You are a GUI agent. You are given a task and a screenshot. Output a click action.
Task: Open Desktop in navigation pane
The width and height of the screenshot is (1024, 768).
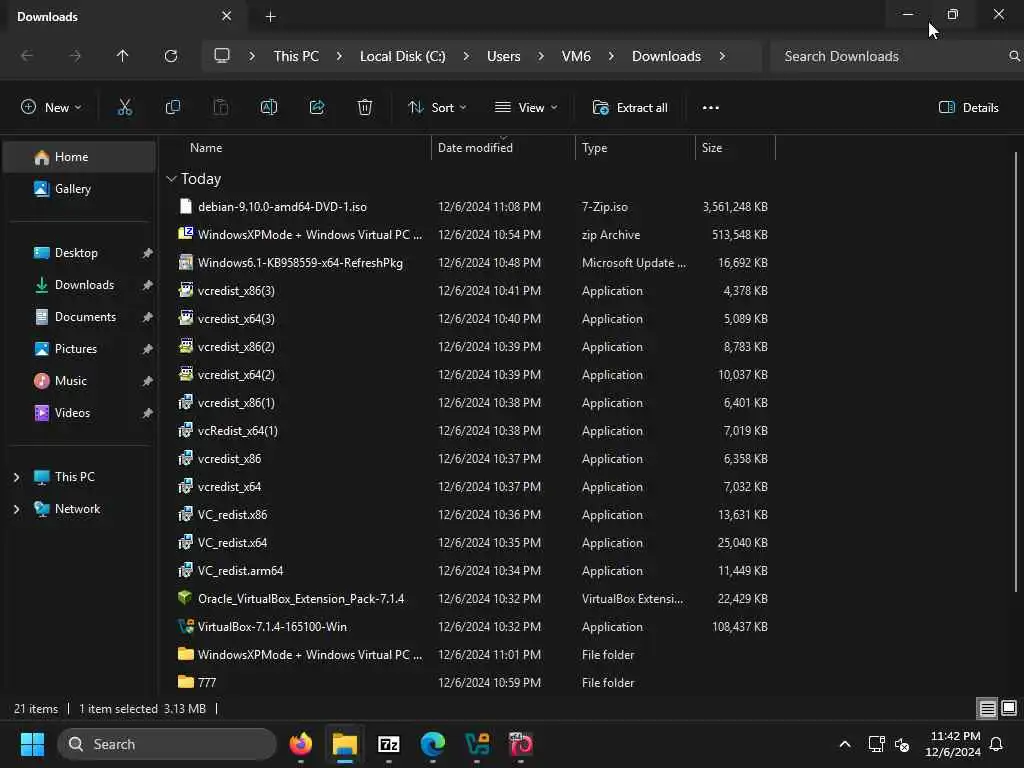pyautogui.click(x=79, y=253)
